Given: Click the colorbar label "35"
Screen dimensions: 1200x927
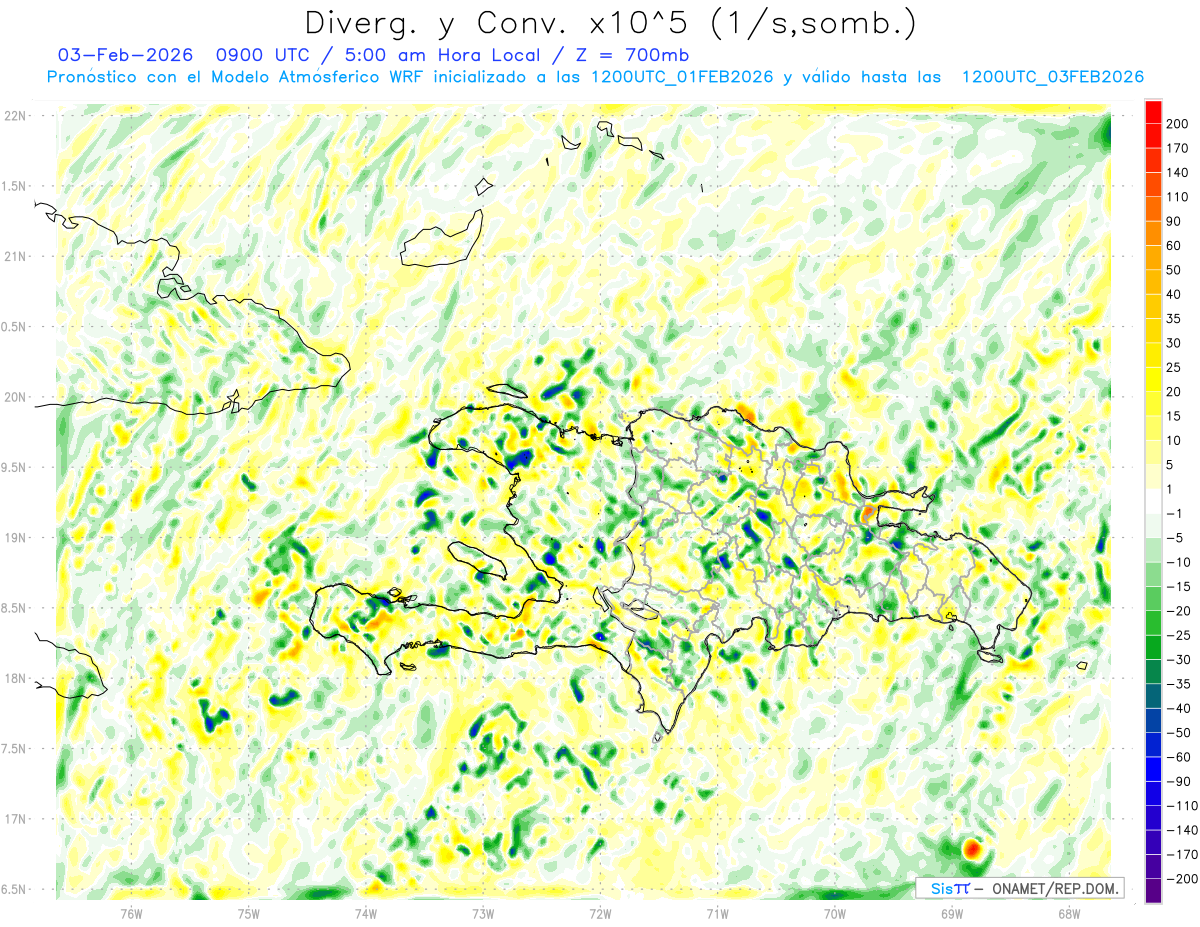Looking at the screenshot, I should tap(1174, 319).
